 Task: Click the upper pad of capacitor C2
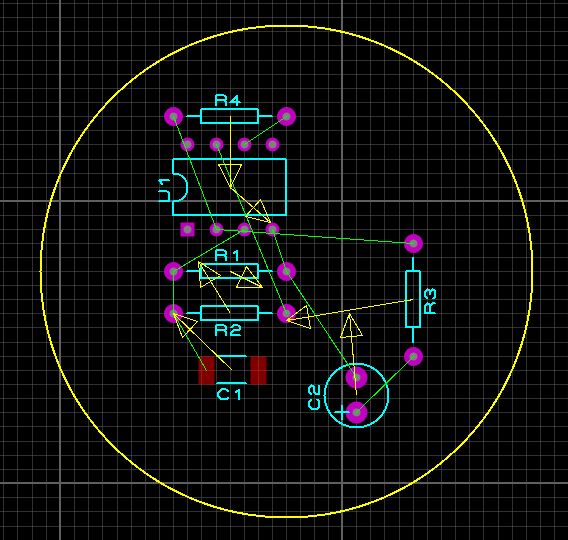pos(356,377)
